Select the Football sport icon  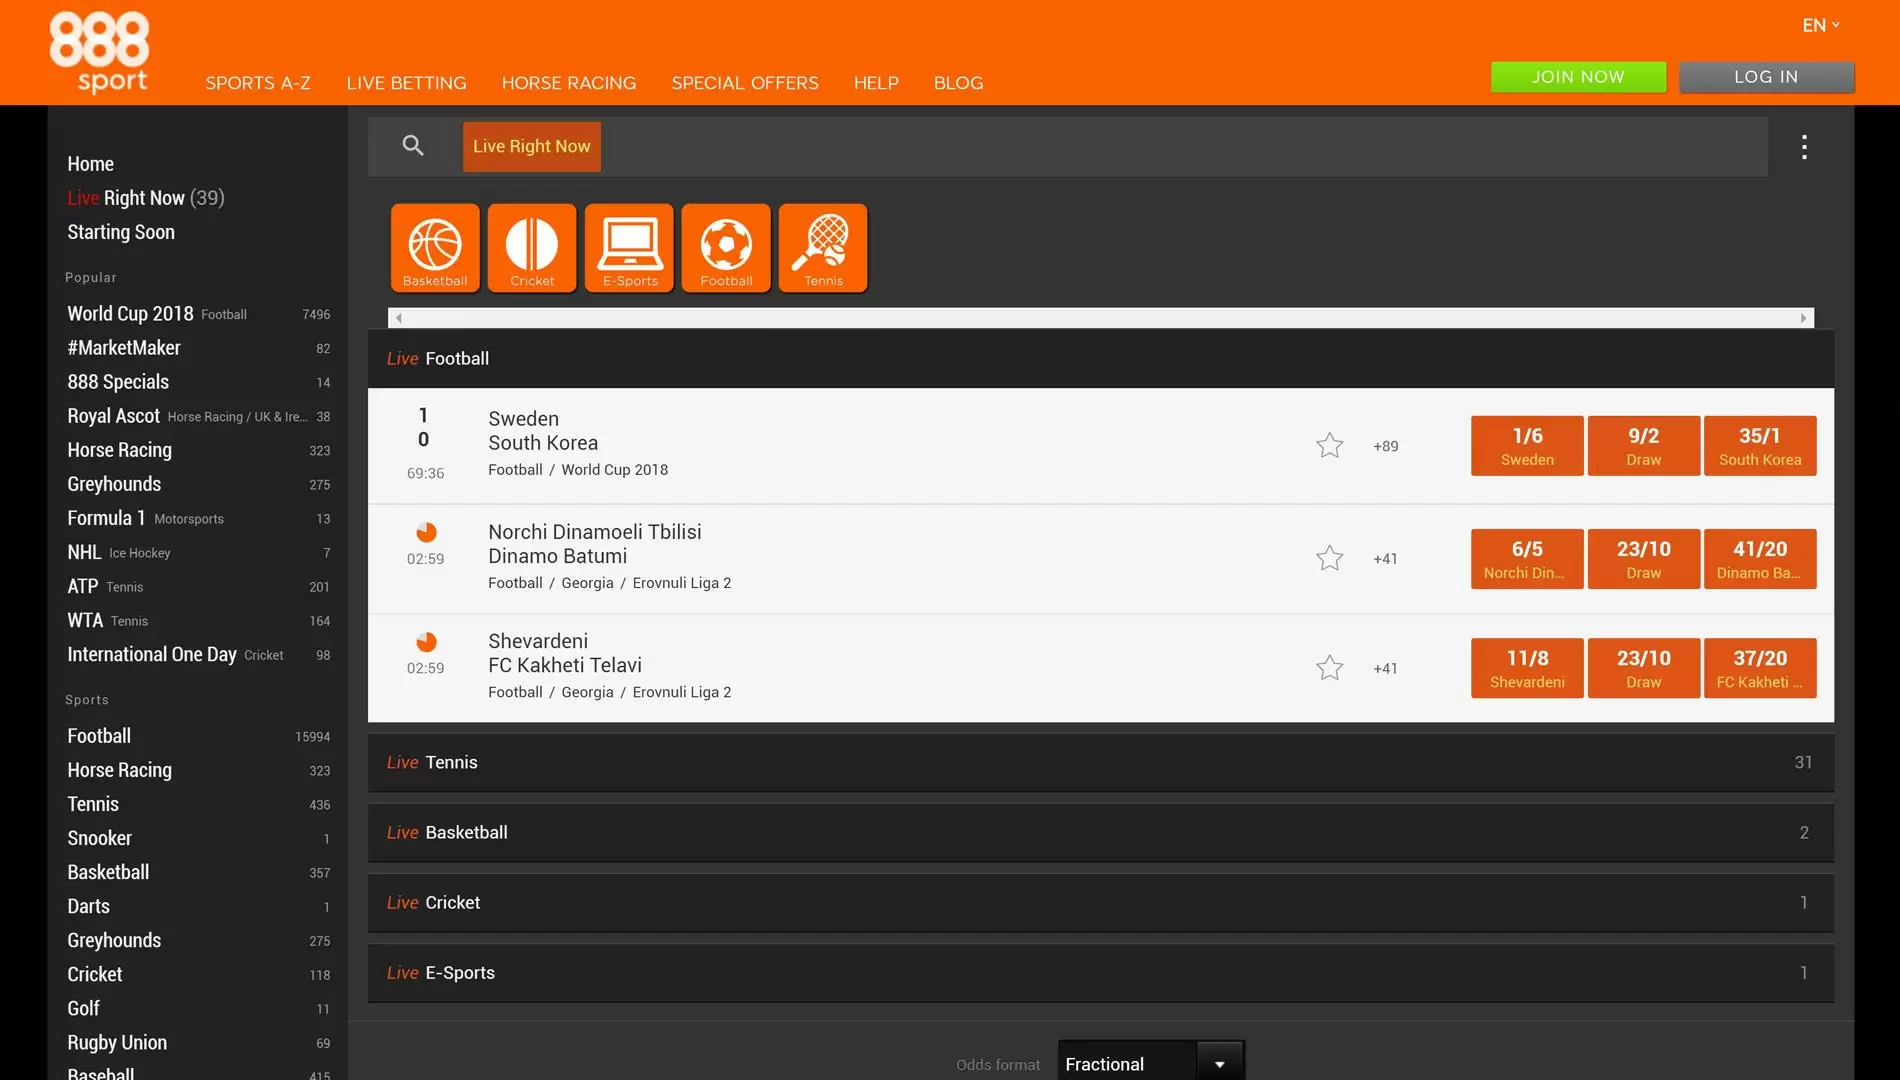click(x=726, y=248)
